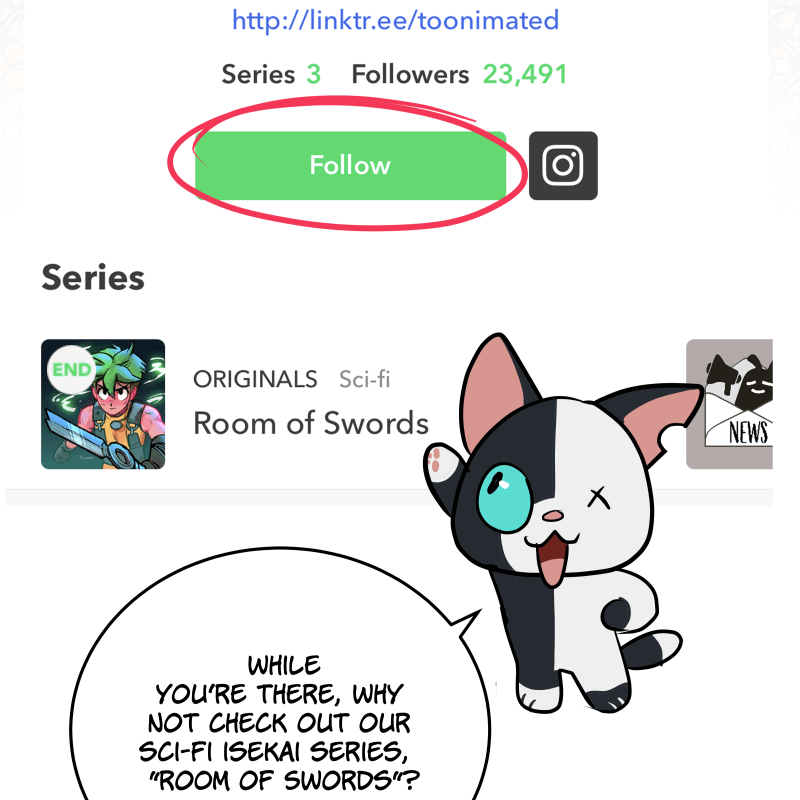This screenshot has height=800, width=800.
Task: Select the Sci-fi genre label
Action: (x=364, y=379)
